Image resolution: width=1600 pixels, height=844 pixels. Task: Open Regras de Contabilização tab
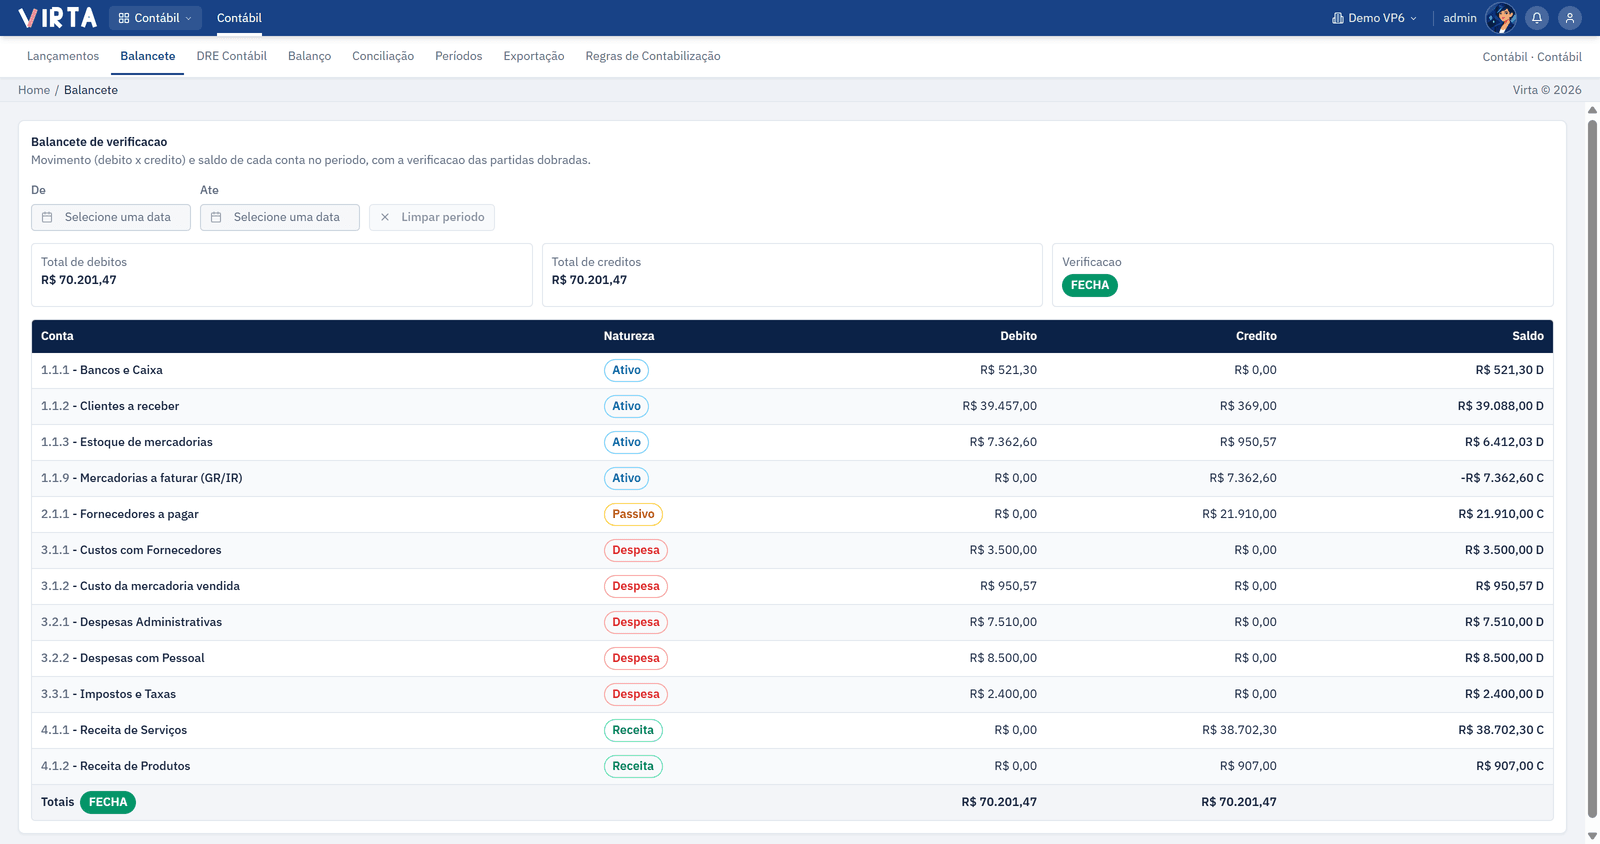[653, 56]
